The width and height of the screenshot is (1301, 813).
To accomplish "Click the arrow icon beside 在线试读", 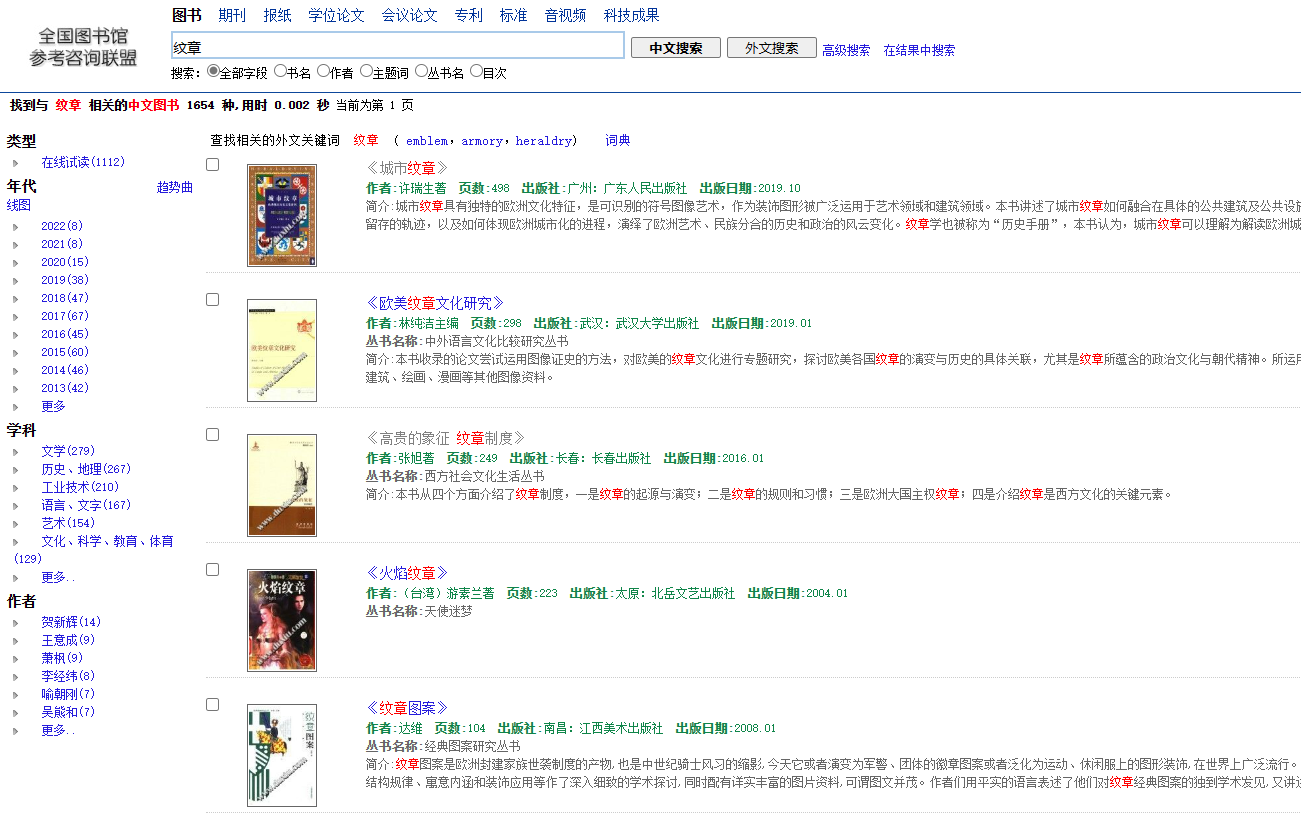I will coord(15,163).
